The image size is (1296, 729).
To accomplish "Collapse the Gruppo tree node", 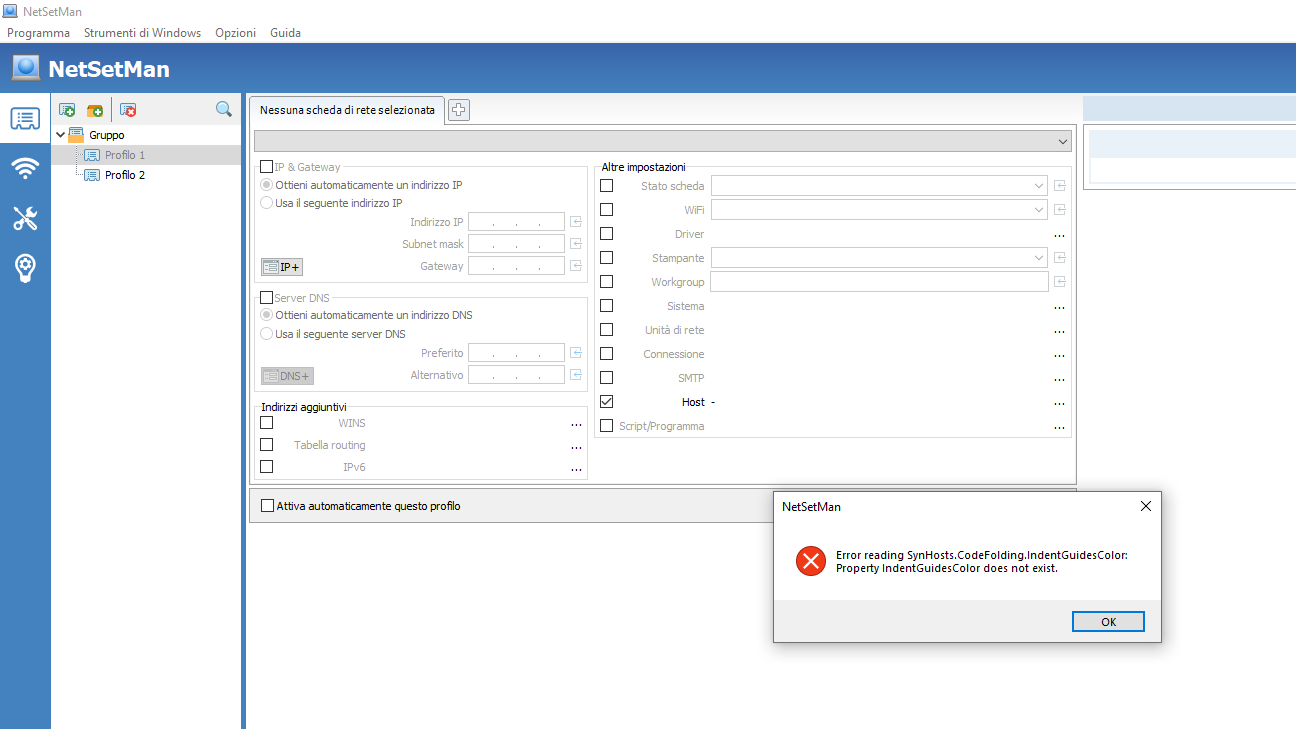I will 61,135.
